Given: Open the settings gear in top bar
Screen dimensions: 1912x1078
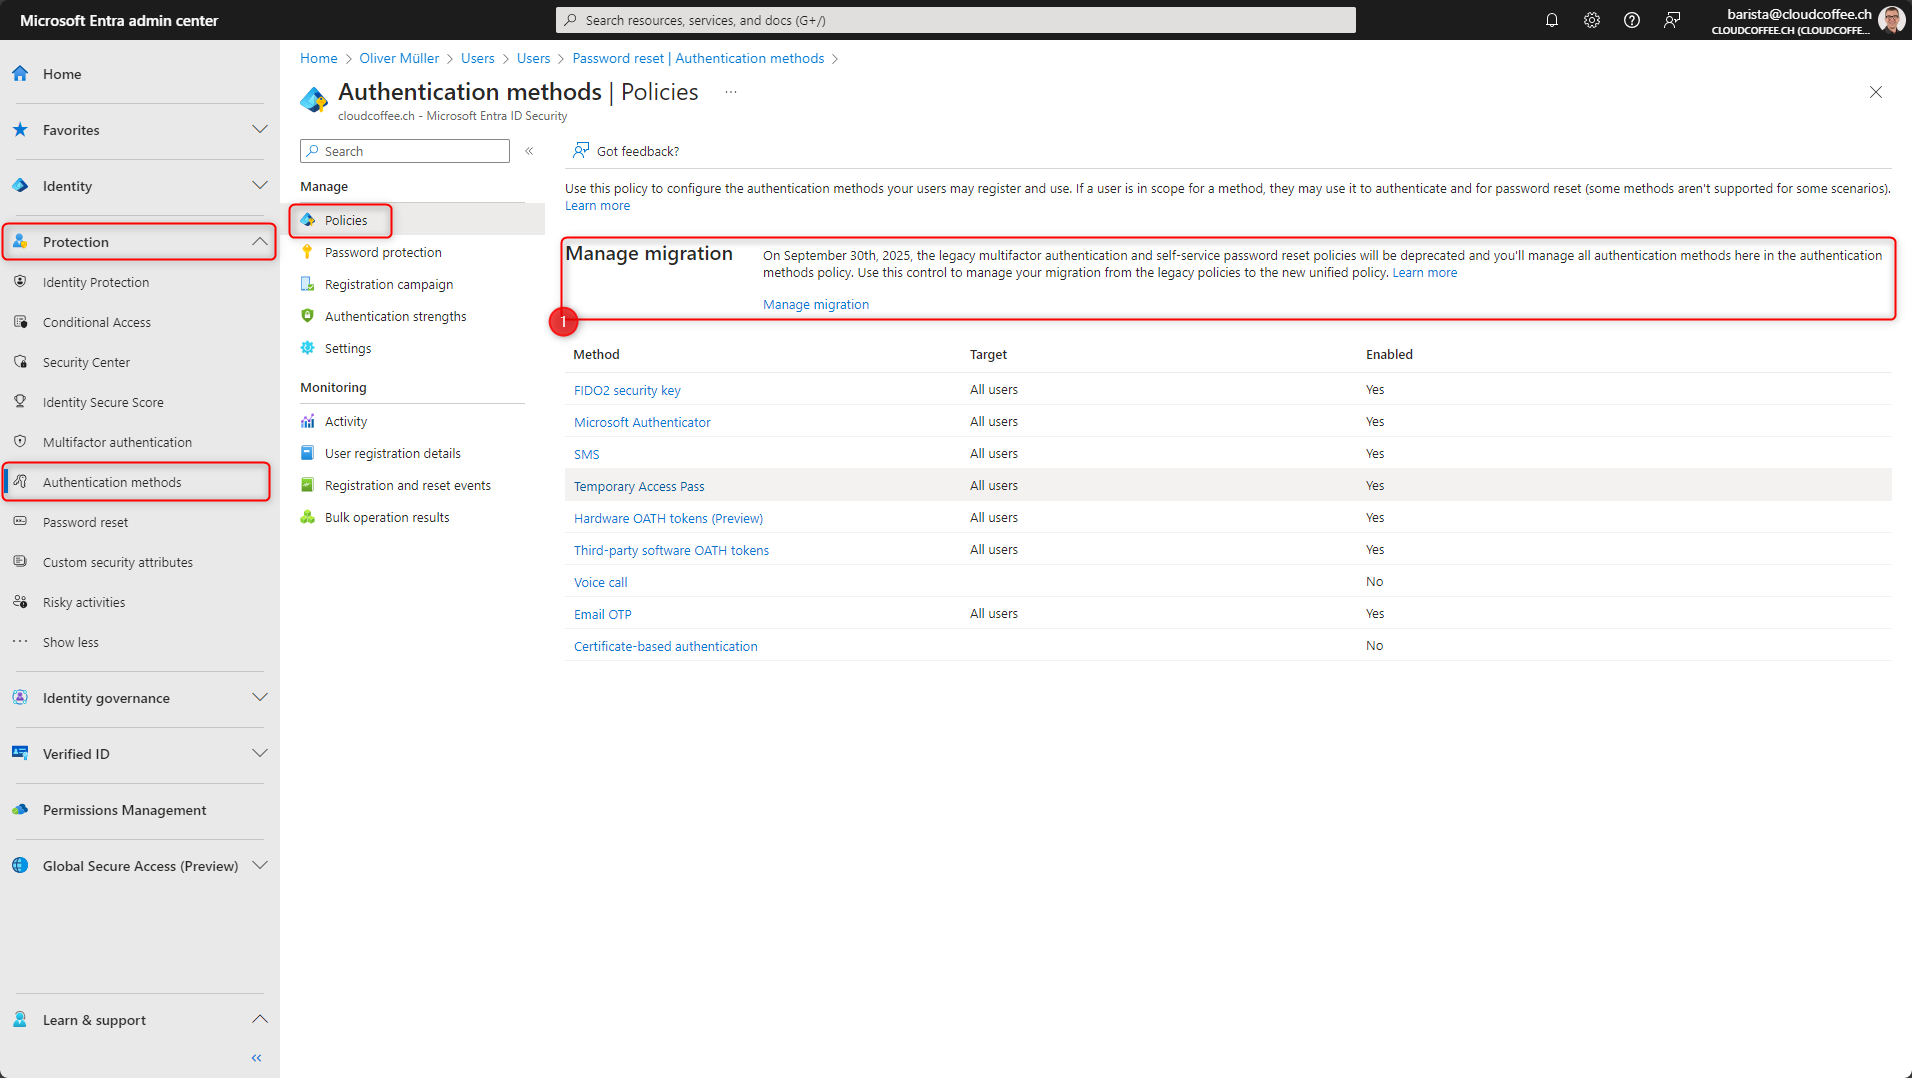Looking at the screenshot, I should (x=1592, y=20).
